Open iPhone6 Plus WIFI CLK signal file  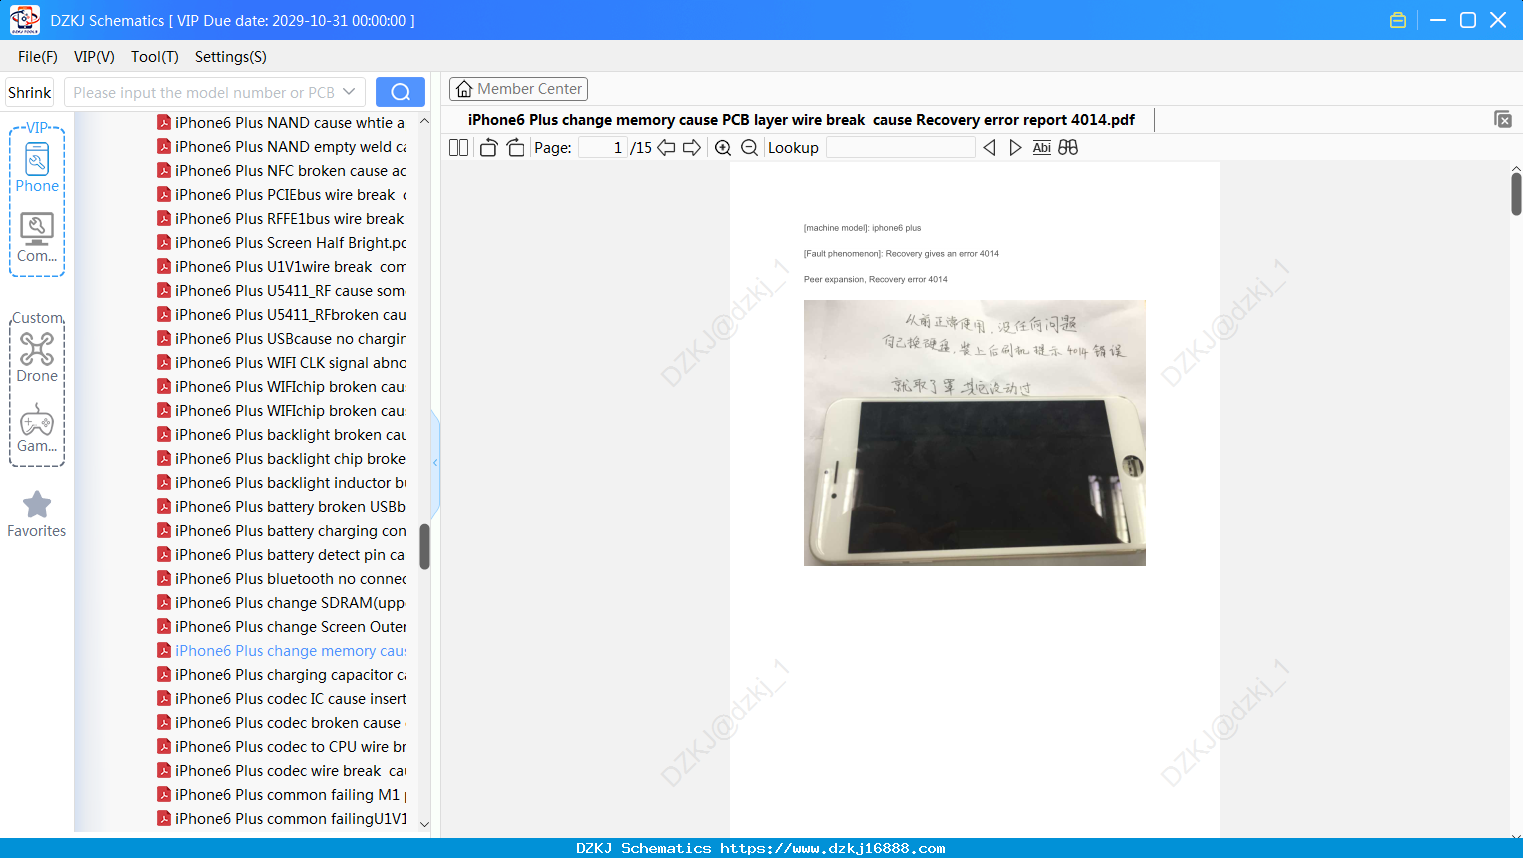pos(281,363)
